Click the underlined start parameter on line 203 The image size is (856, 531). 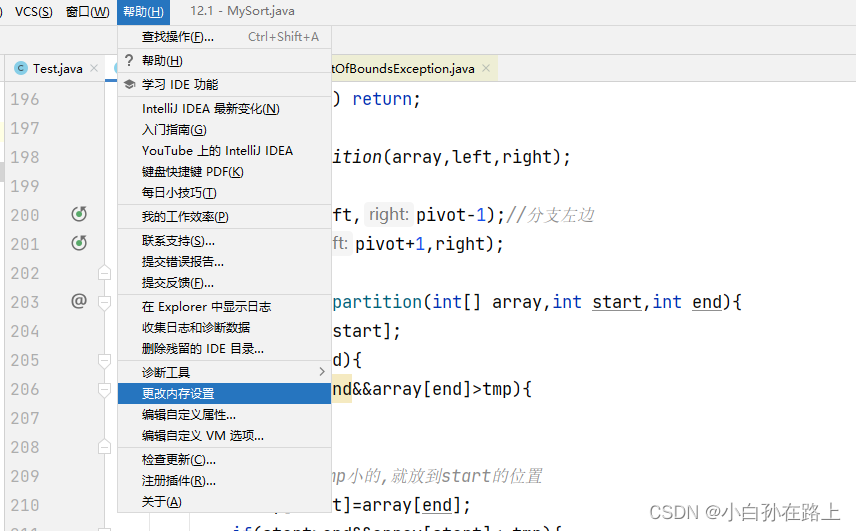(x=617, y=302)
